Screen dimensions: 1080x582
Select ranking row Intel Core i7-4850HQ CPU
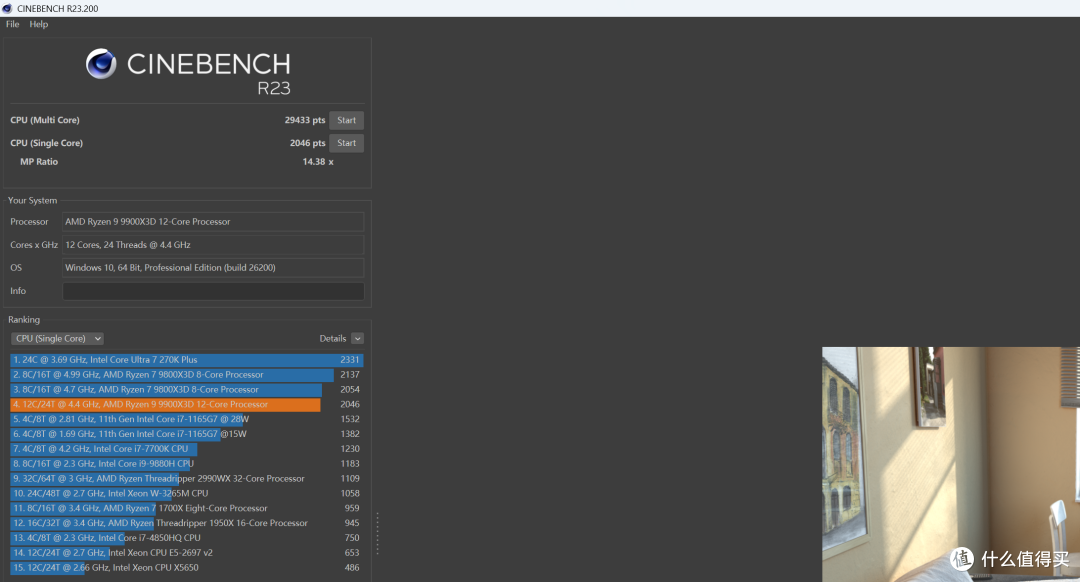point(187,538)
